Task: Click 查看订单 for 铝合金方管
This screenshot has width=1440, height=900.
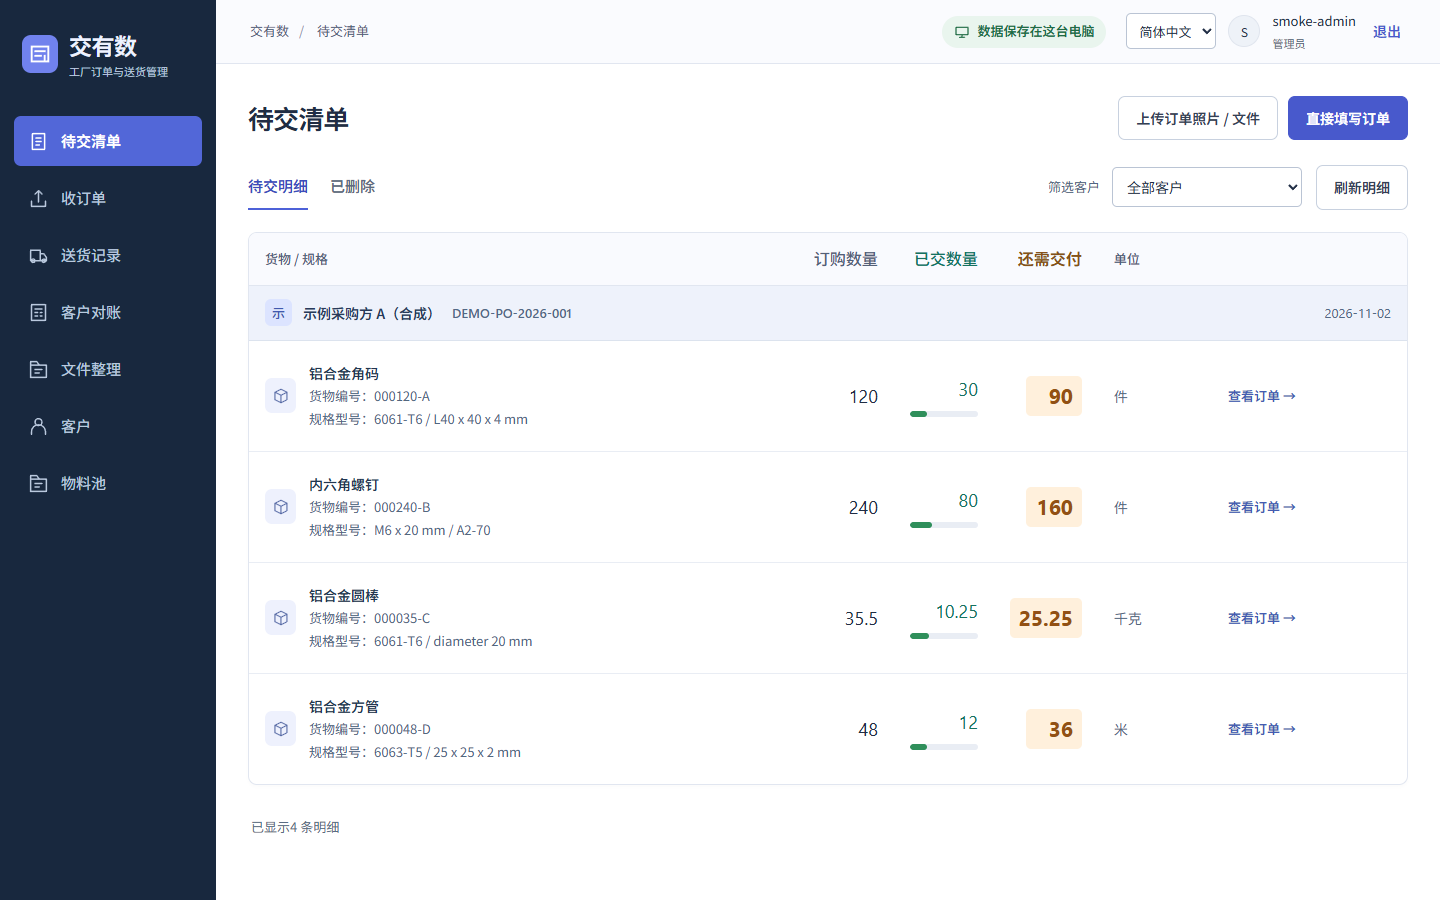Action: [1261, 729]
